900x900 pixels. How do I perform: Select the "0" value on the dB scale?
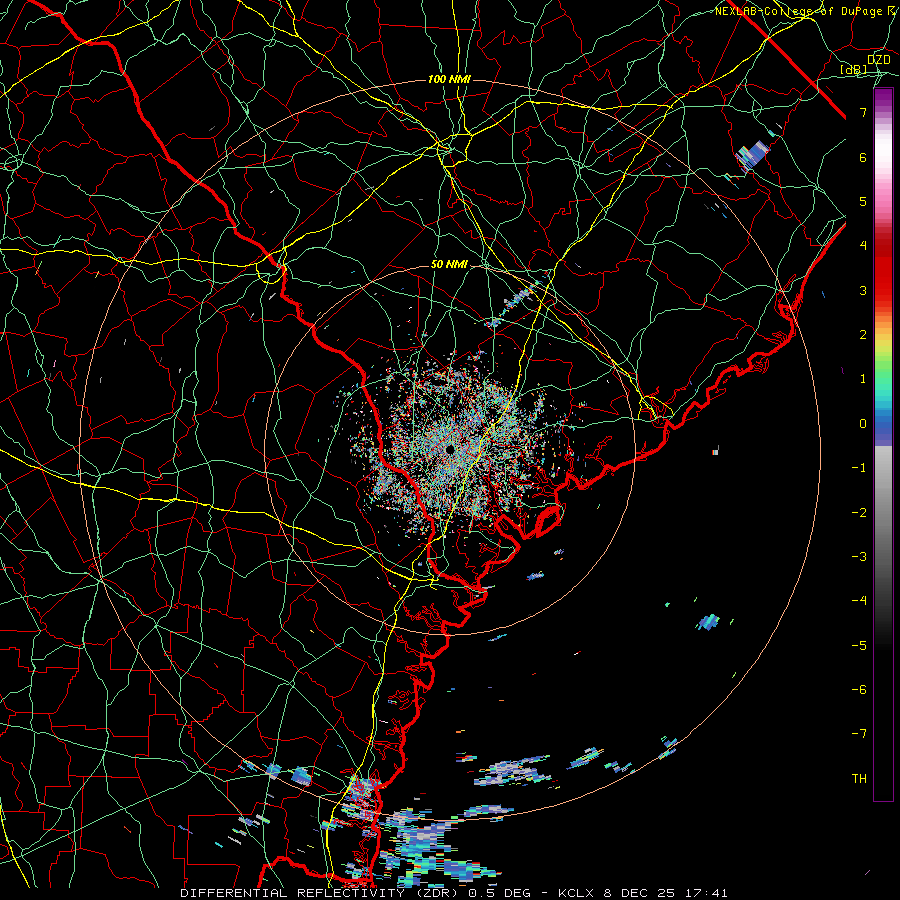tap(863, 424)
